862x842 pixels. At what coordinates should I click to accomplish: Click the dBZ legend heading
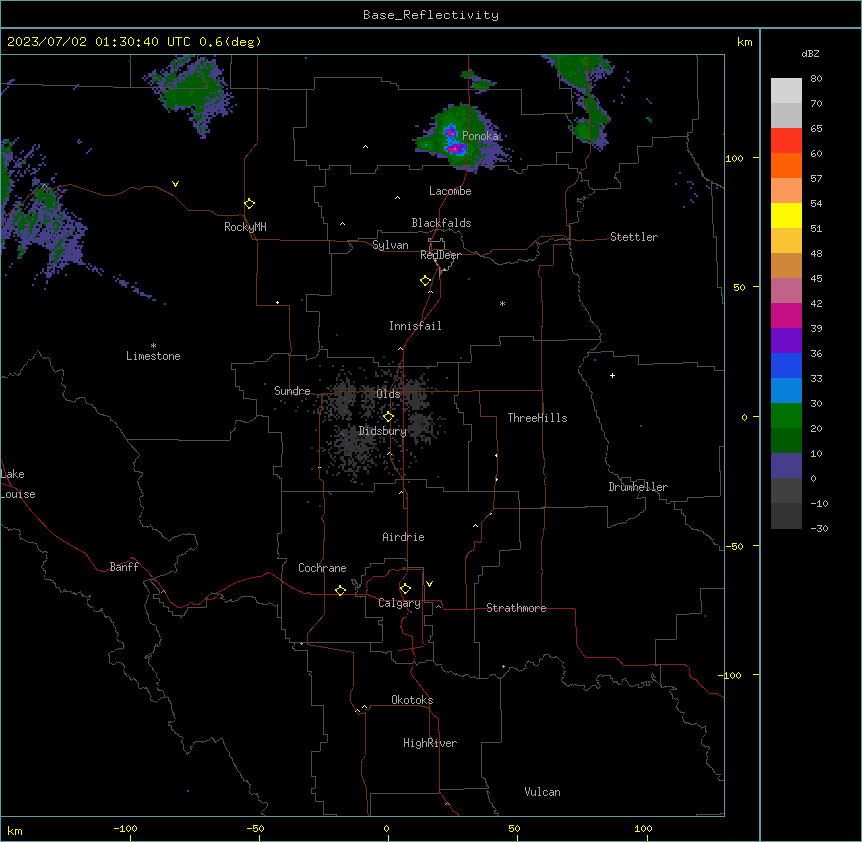(x=810, y=54)
